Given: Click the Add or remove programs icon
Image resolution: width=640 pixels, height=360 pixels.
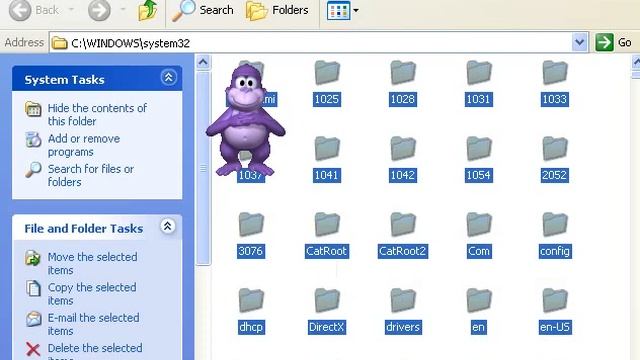Looking at the screenshot, I should coord(33,140).
